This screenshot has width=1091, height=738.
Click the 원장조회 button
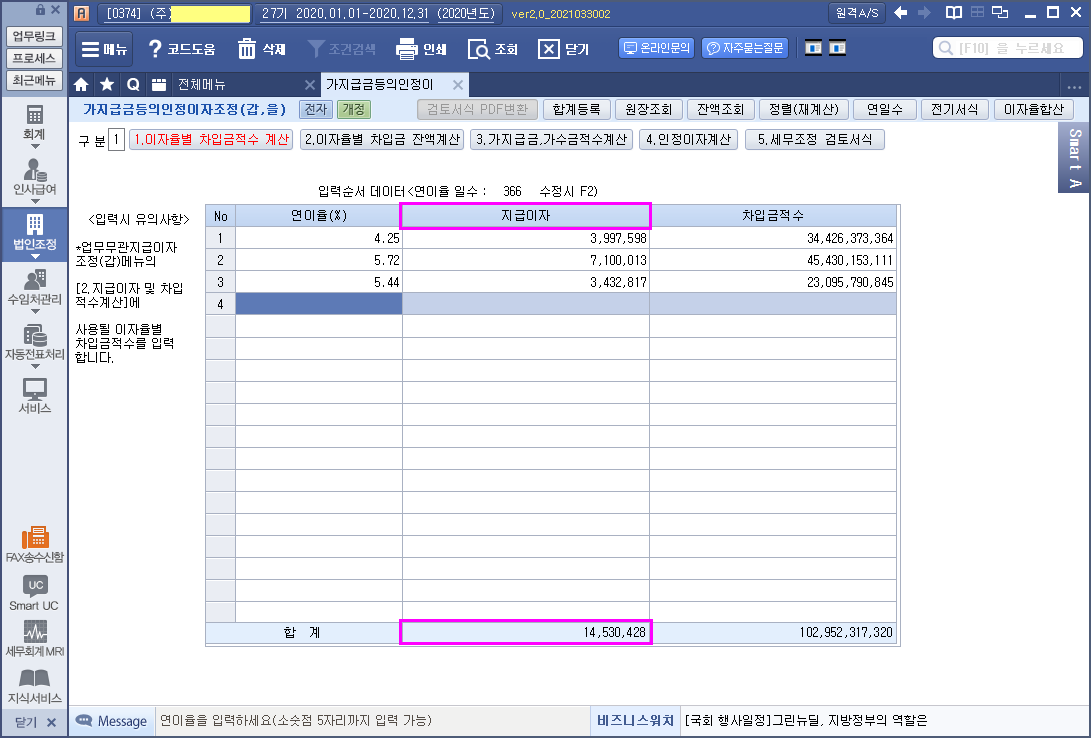point(648,109)
